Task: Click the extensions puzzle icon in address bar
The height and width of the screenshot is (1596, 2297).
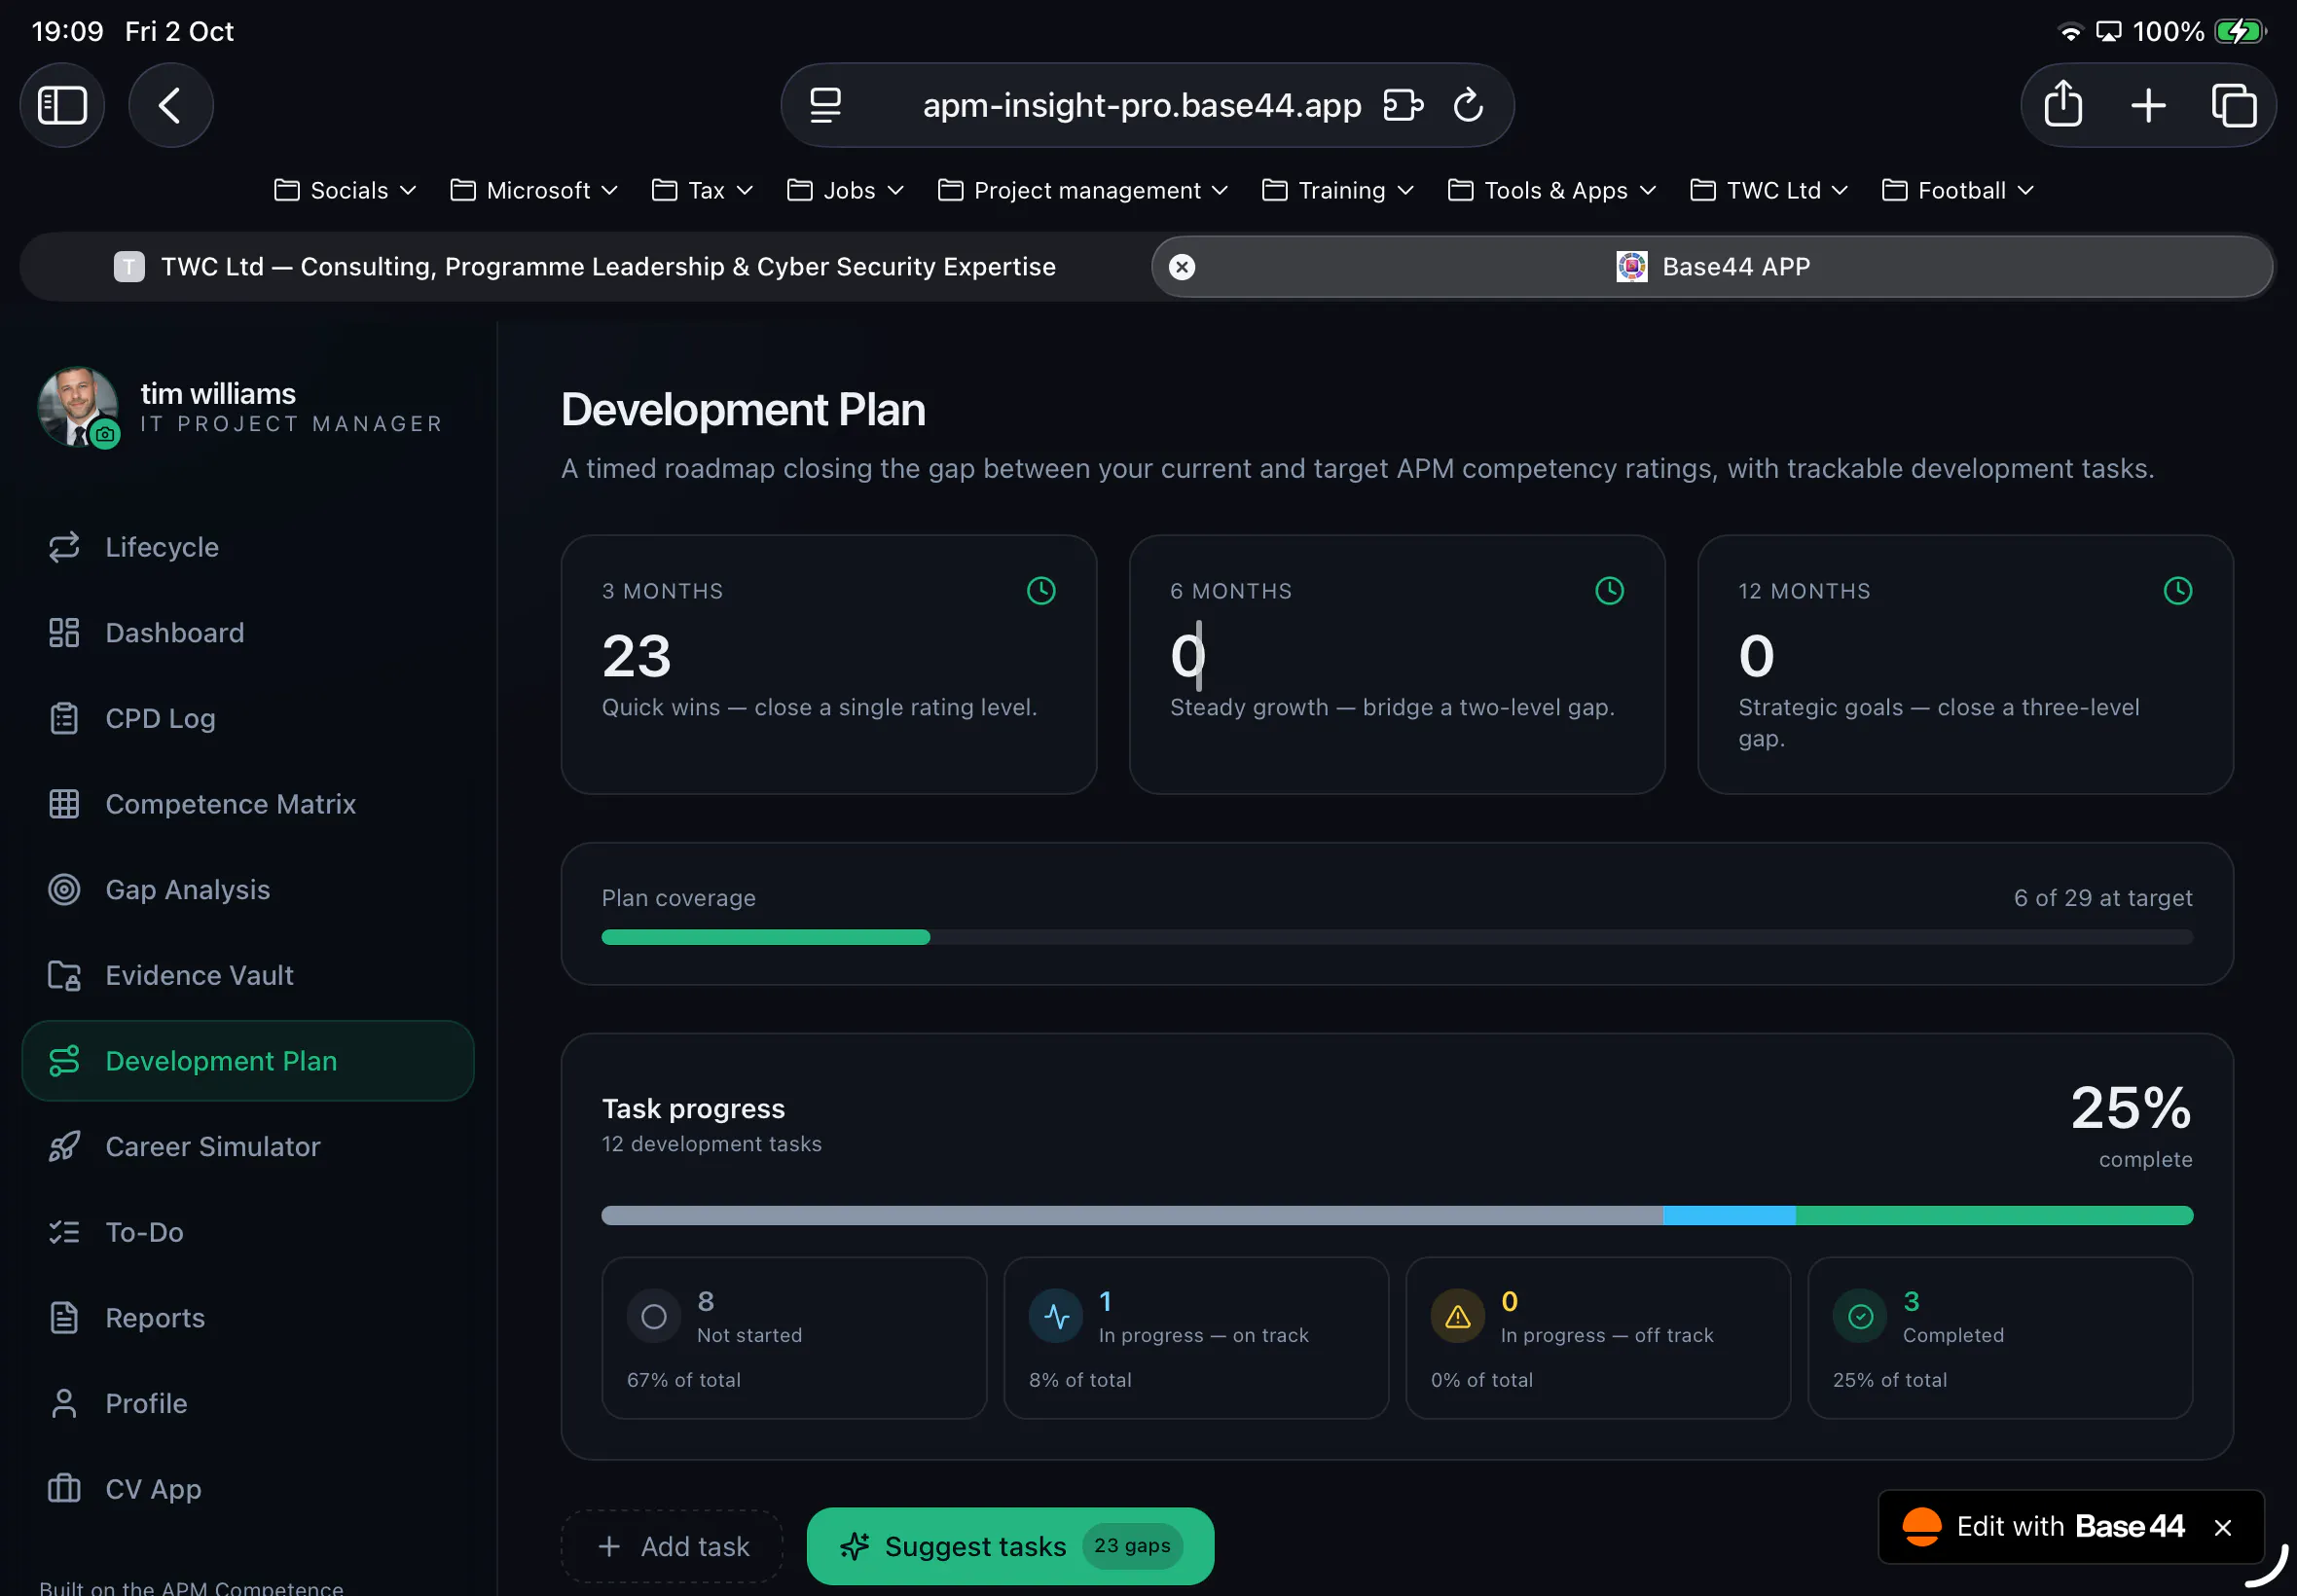Action: 1402,105
